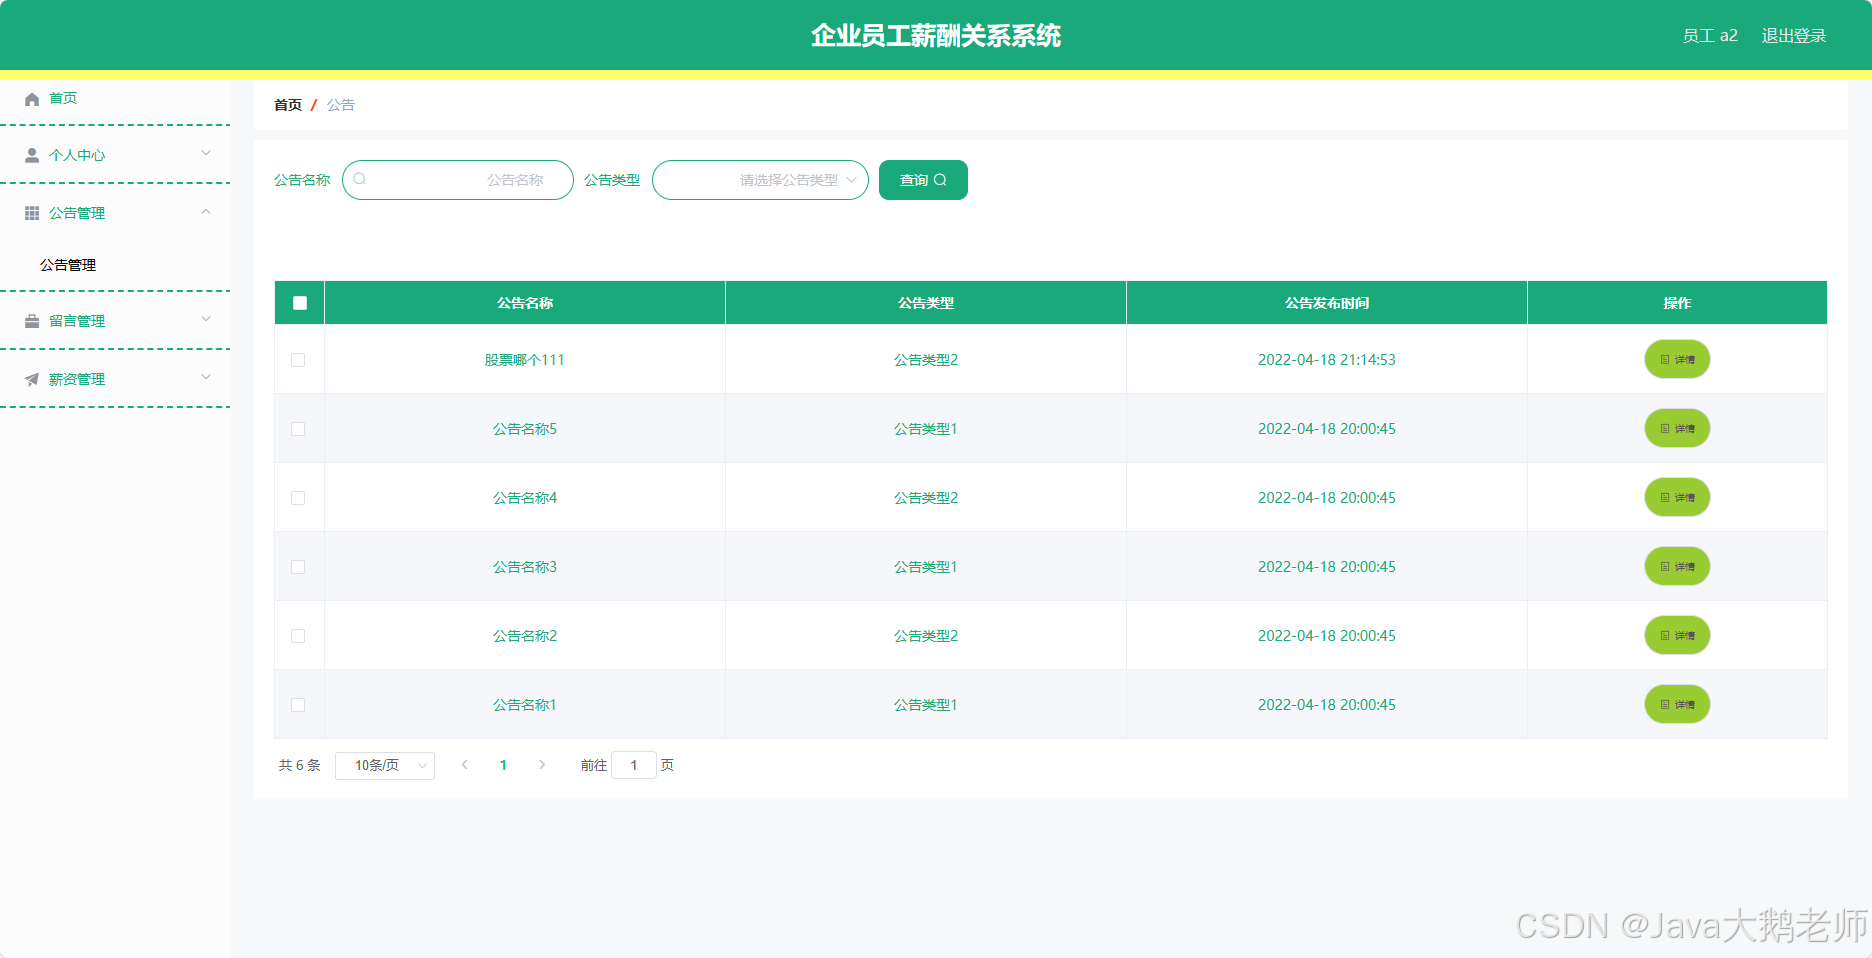Go to the next page arrow
The width and height of the screenshot is (1872, 958).
542,765
